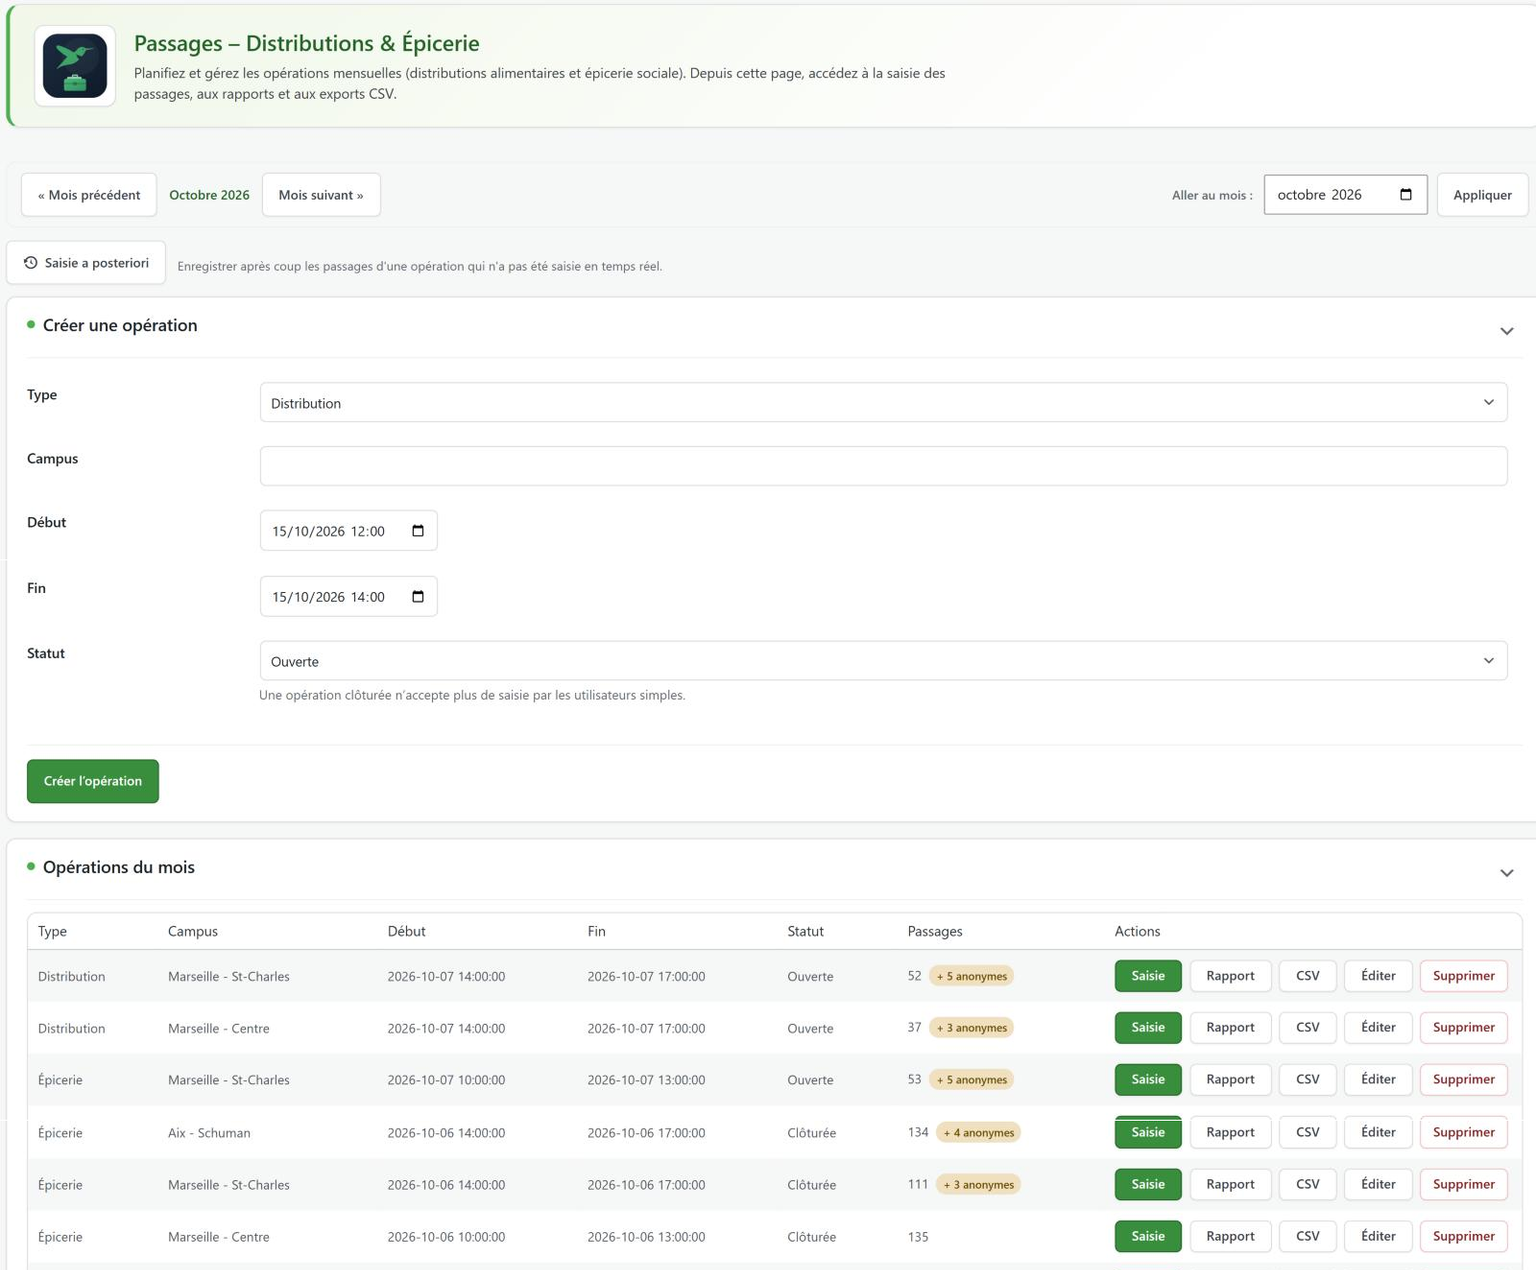Open the Statut dropdown

click(883, 661)
